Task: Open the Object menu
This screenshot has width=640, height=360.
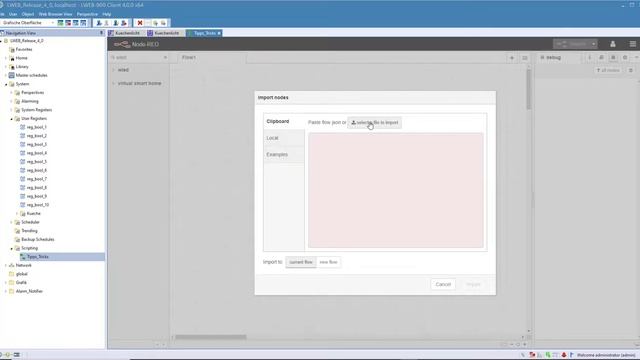Action: pos(28,14)
